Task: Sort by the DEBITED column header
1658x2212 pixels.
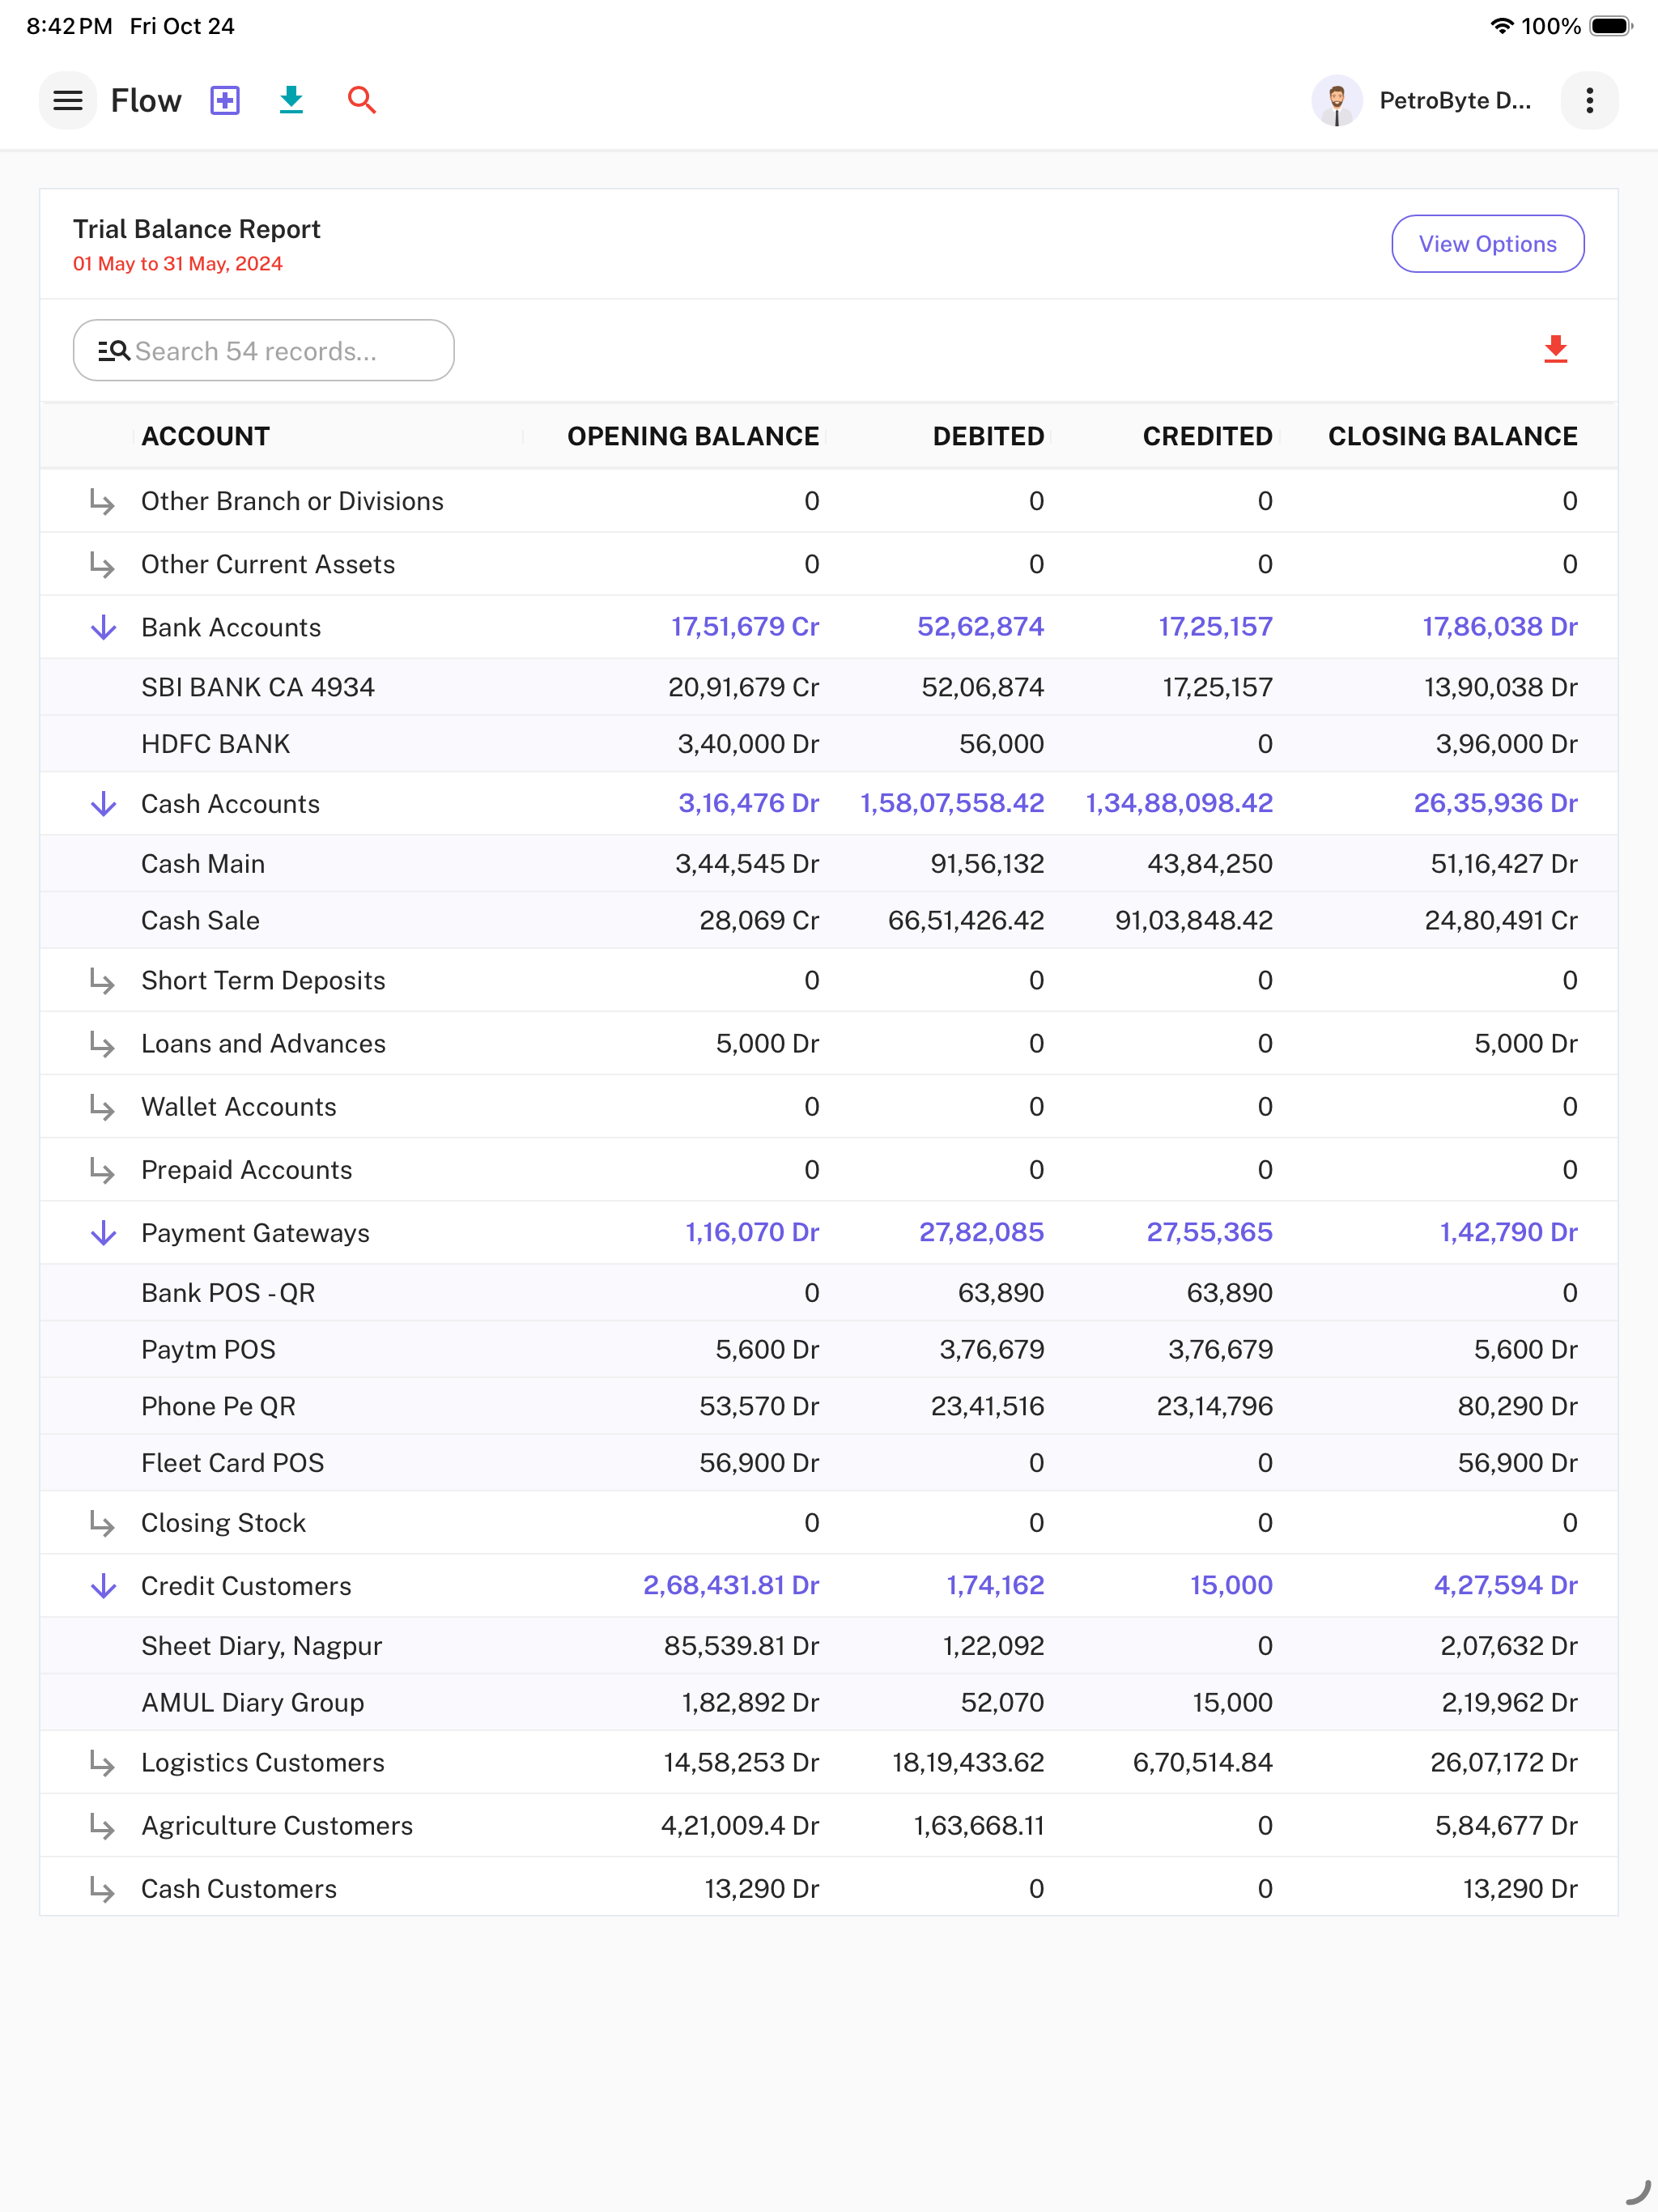Action: coord(988,436)
